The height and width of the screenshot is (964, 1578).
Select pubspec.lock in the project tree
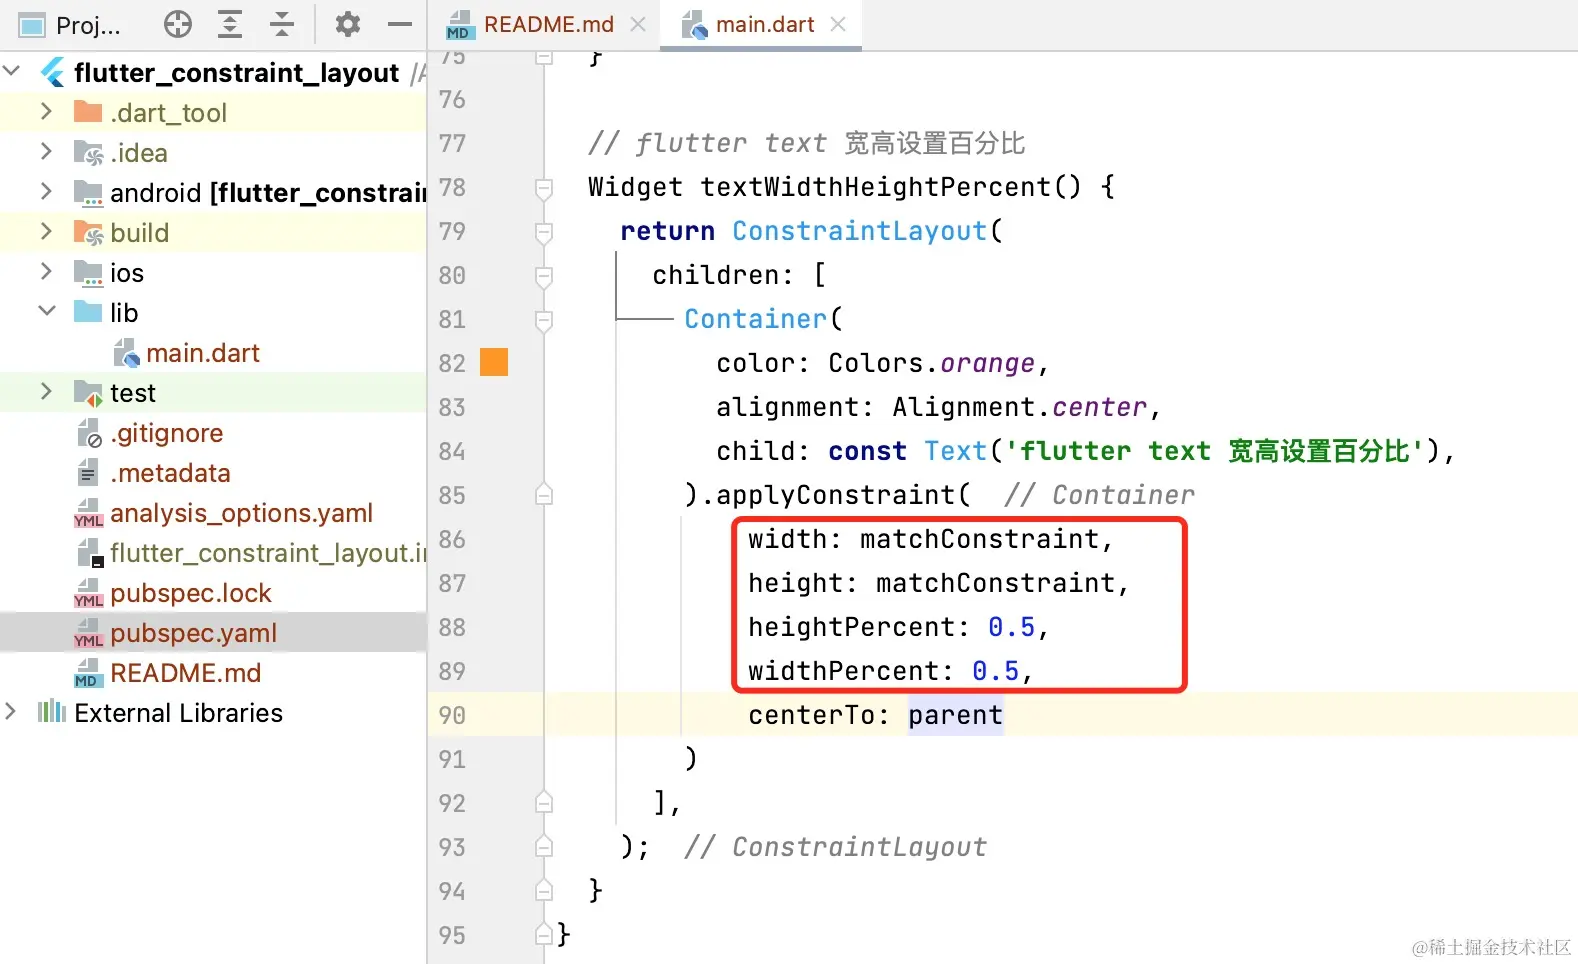tap(191, 593)
